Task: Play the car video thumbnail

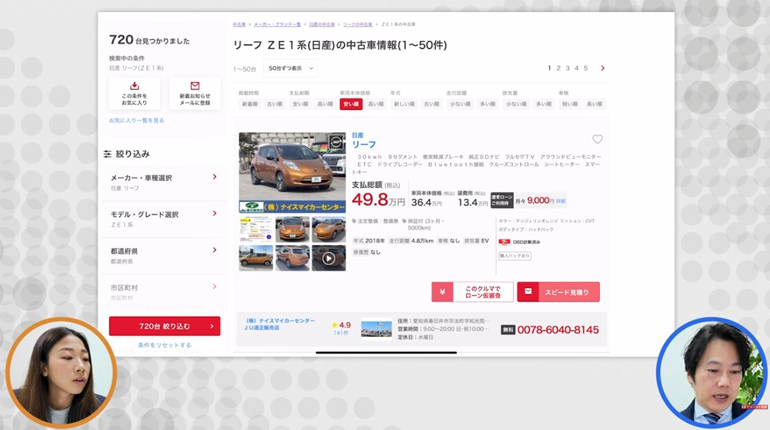Action: pyautogui.click(x=328, y=258)
